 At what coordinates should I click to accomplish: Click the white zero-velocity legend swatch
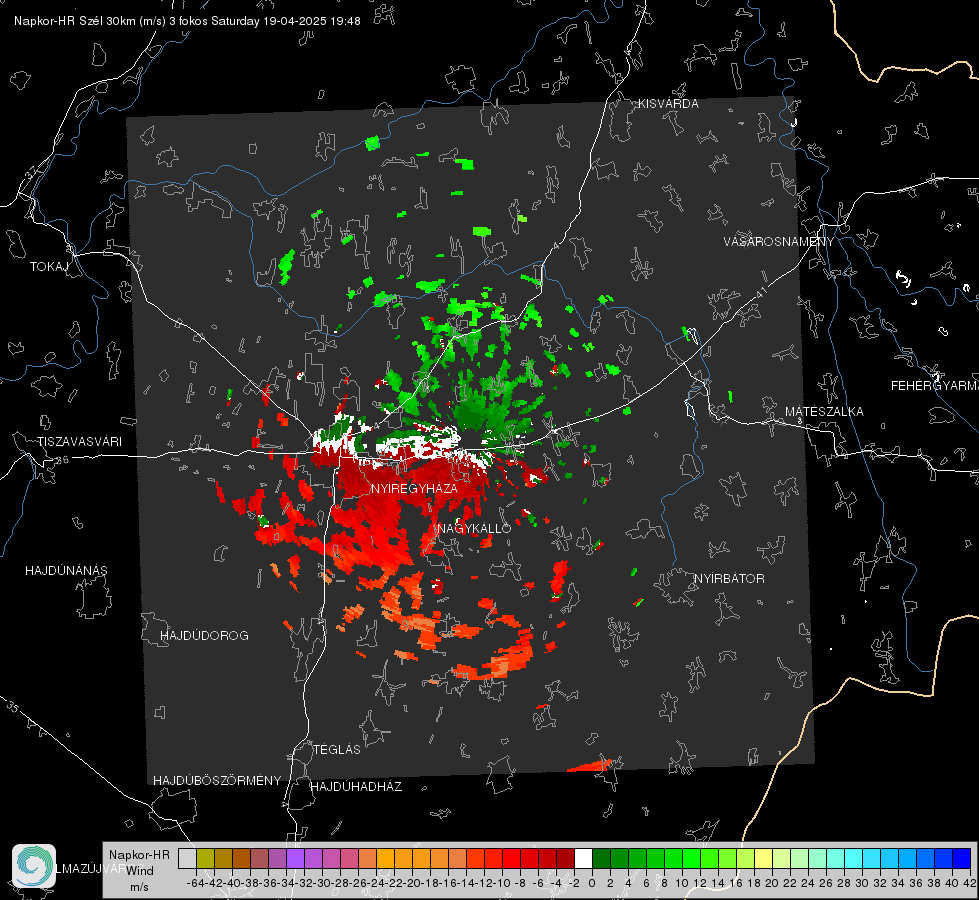pyautogui.click(x=583, y=858)
